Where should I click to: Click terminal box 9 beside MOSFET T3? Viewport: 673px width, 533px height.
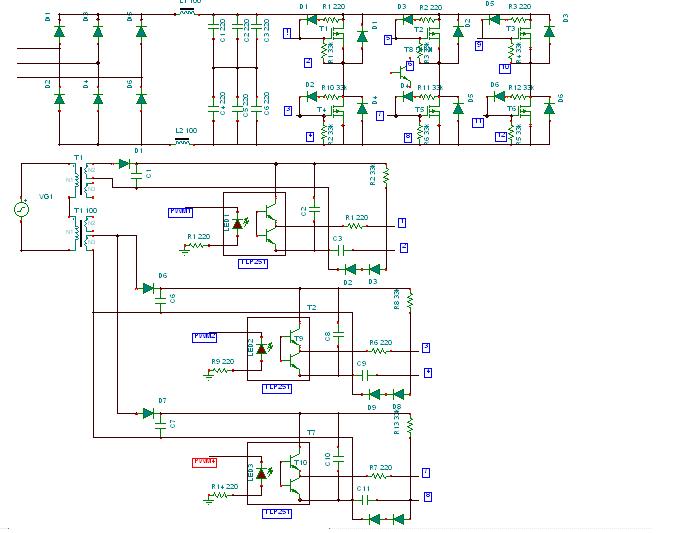(x=479, y=45)
